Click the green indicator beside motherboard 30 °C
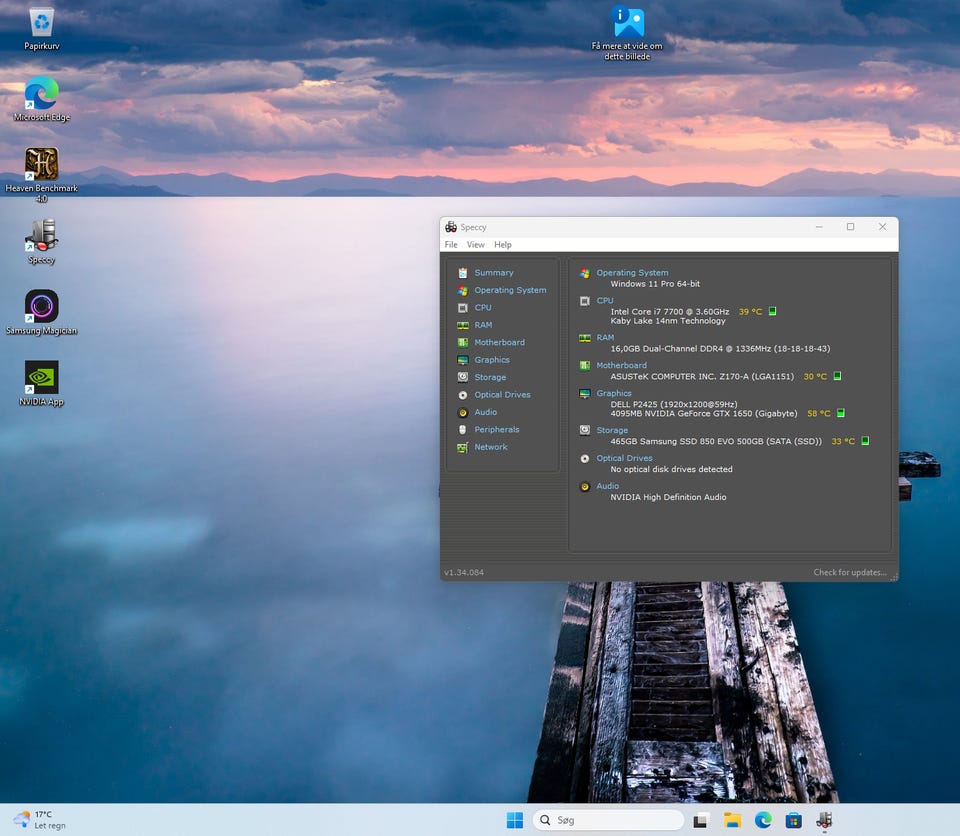This screenshot has width=960, height=836. tap(838, 376)
